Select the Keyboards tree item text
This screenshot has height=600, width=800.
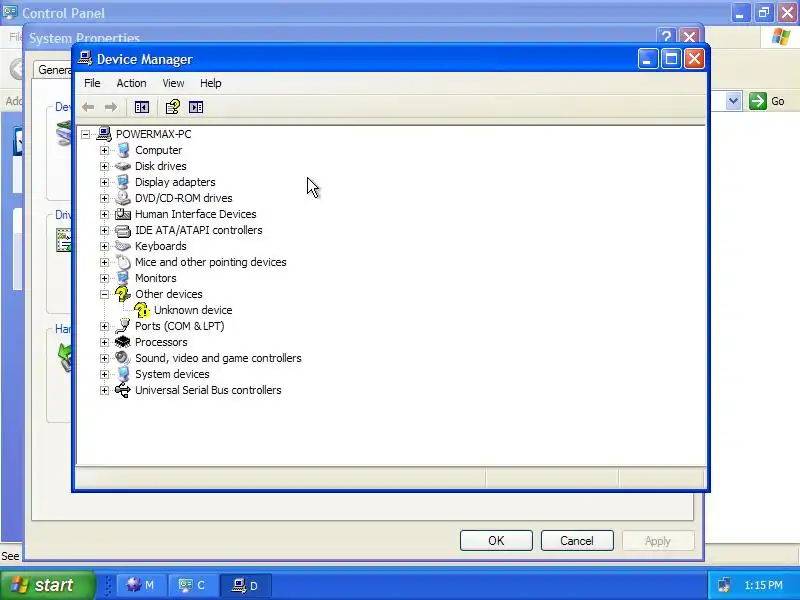pos(161,246)
